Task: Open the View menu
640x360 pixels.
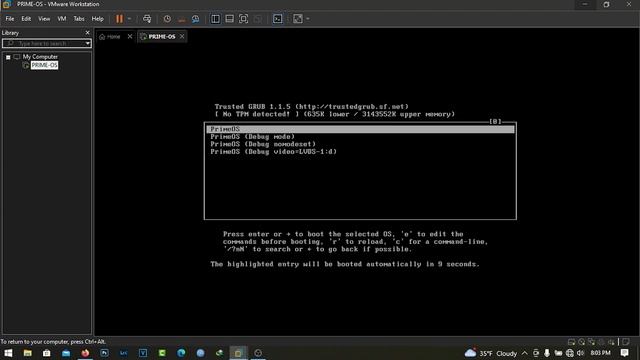Action: tap(44, 19)
